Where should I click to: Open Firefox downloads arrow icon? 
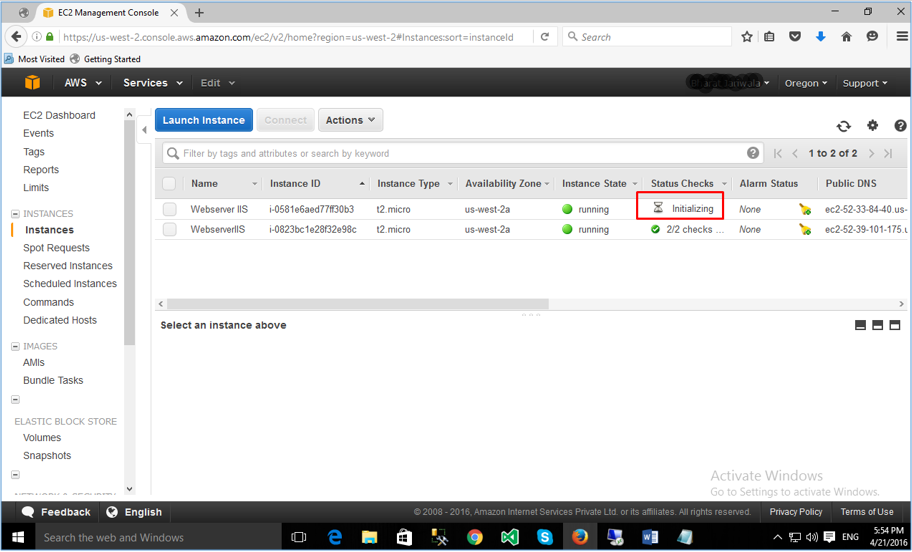pos(821,37)
